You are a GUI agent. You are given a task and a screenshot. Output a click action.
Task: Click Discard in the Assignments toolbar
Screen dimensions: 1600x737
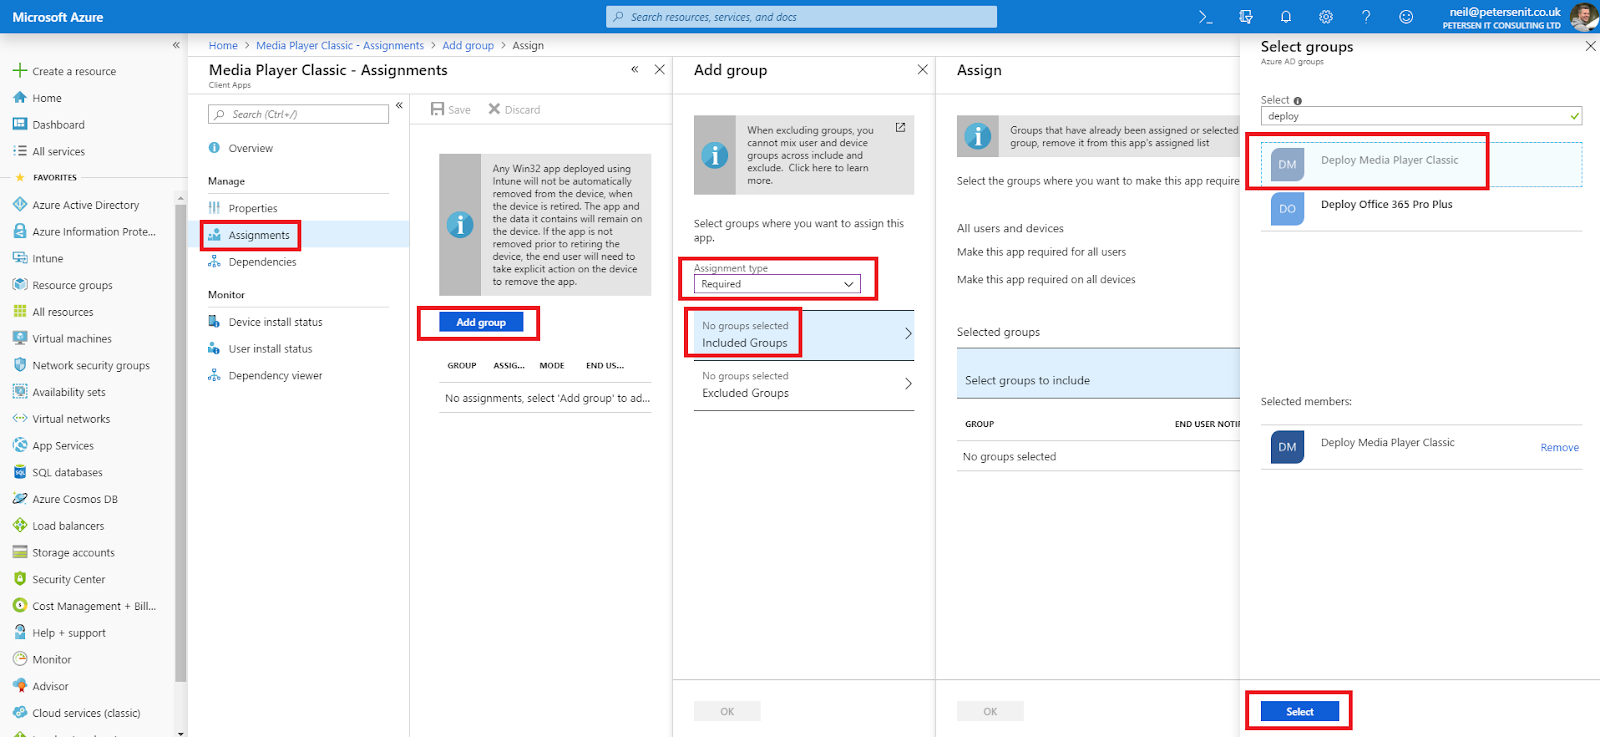(x=514, y=109)
